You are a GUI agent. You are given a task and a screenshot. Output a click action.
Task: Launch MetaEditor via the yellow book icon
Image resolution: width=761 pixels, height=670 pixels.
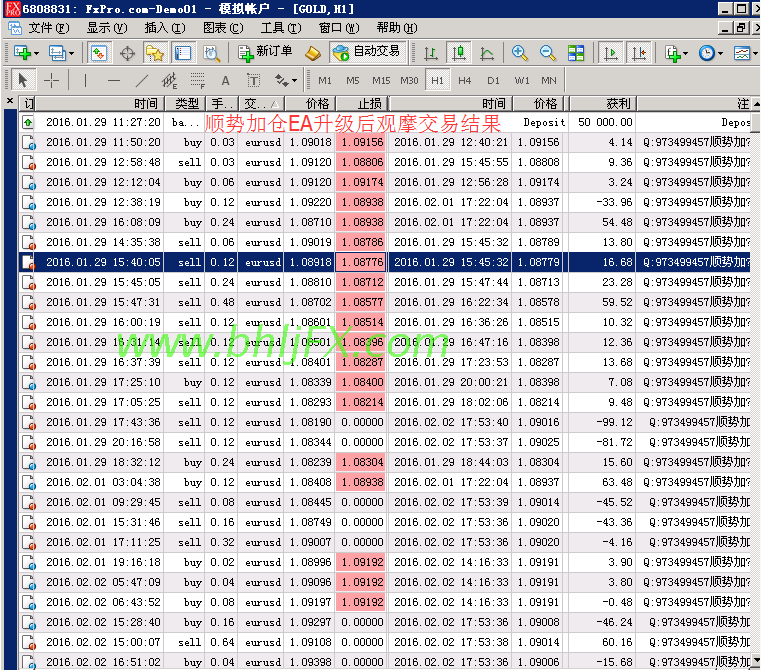point(313,53)
